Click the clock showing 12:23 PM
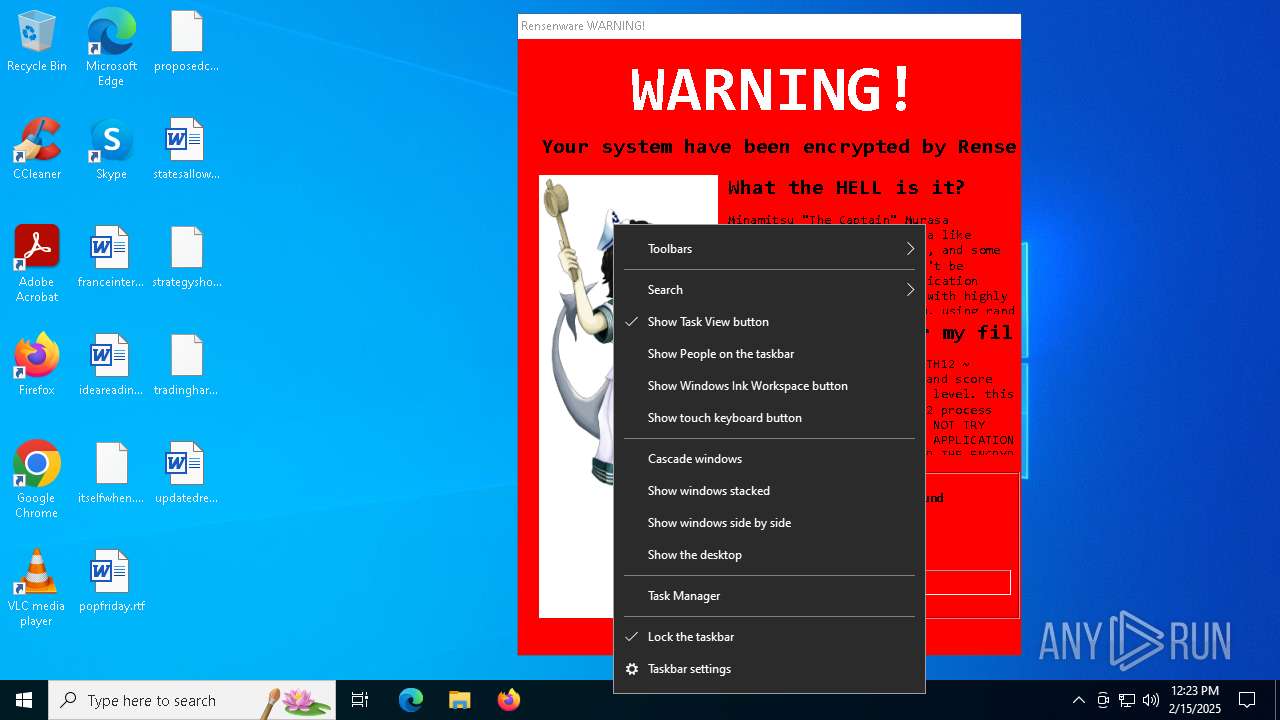The image size is (1280, 720). (1194, 700)
